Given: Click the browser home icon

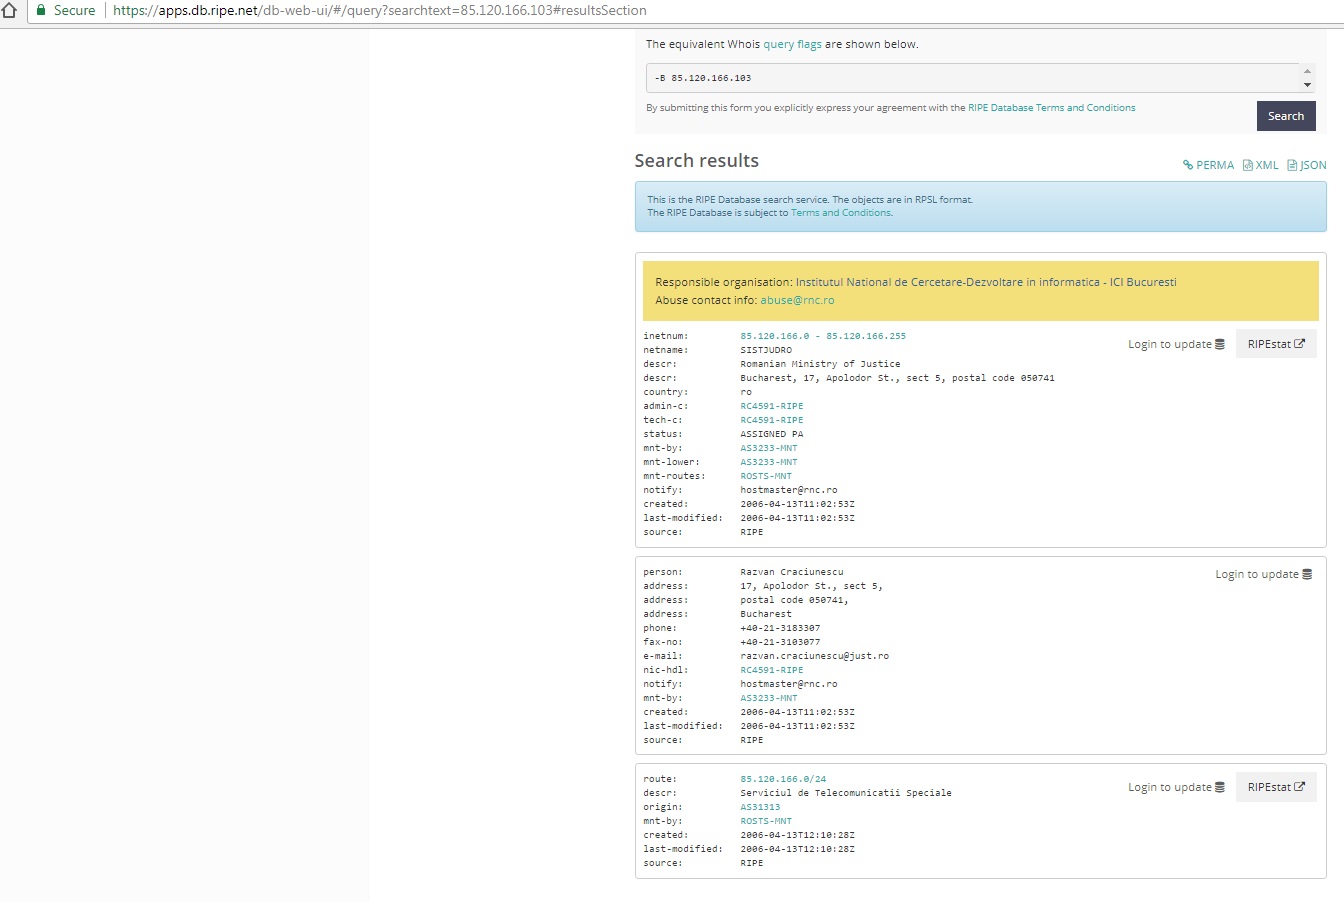Looking at the screenshot, I should 10,10.
